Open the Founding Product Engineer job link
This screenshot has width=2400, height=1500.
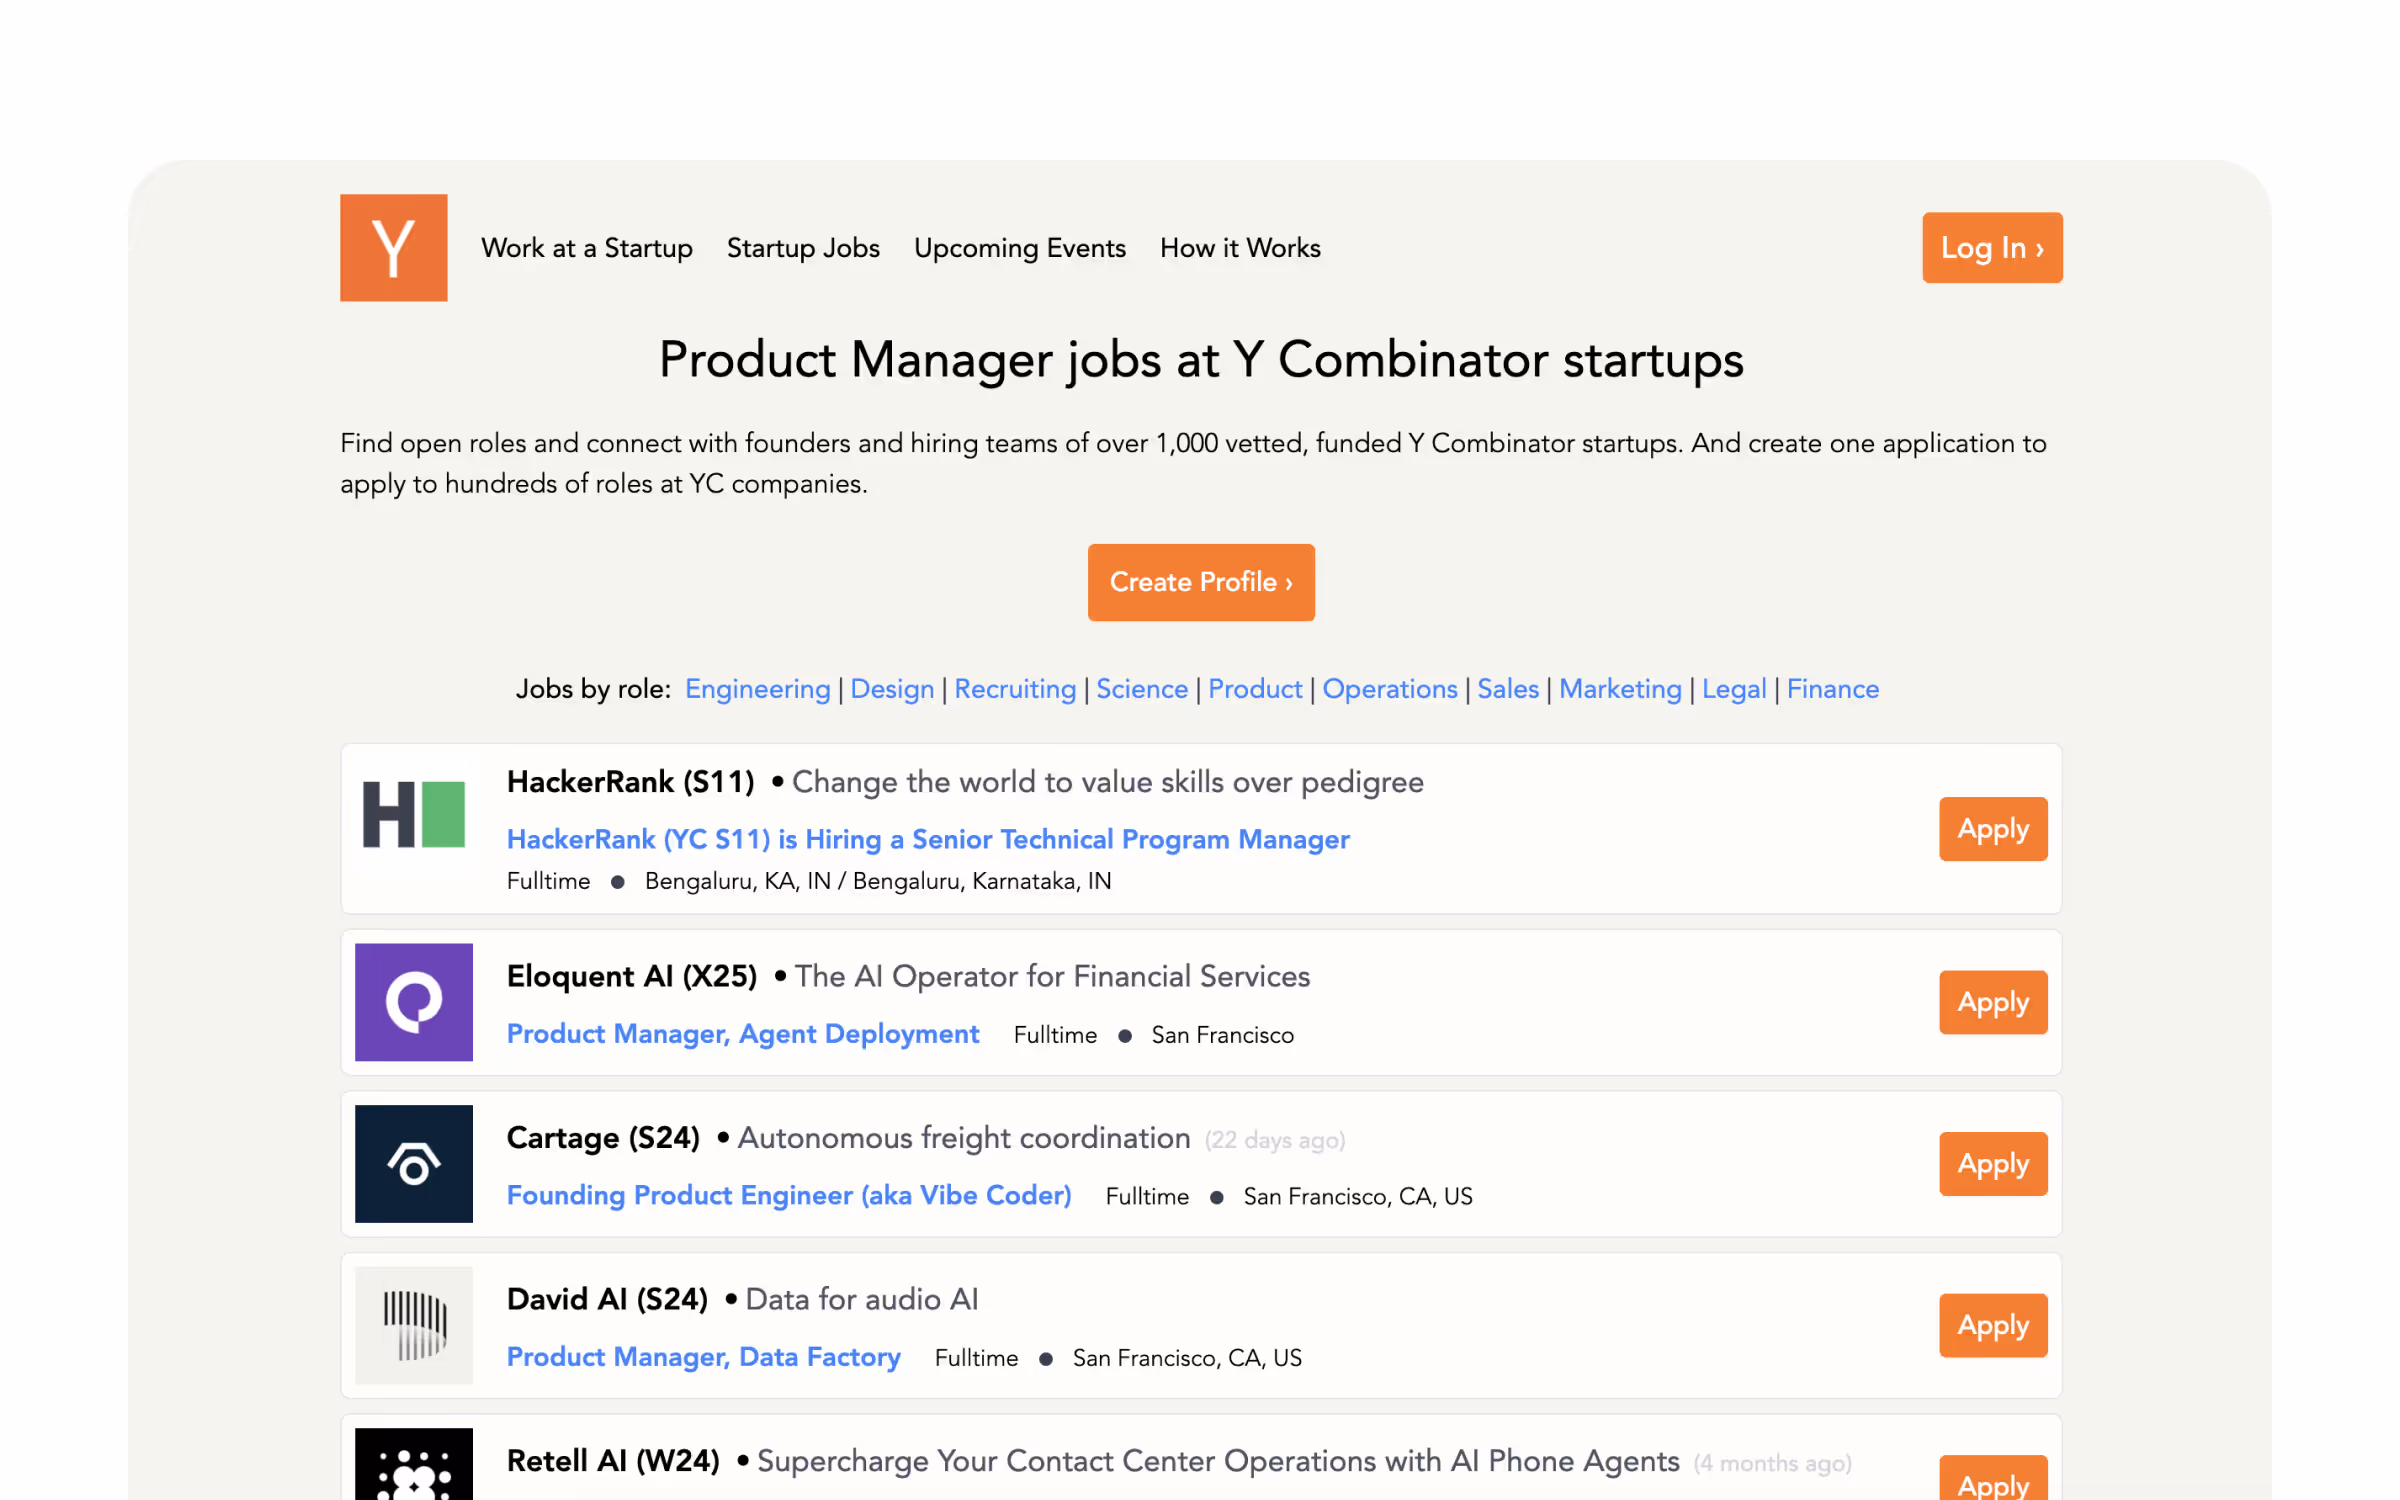coord(788,1196)
